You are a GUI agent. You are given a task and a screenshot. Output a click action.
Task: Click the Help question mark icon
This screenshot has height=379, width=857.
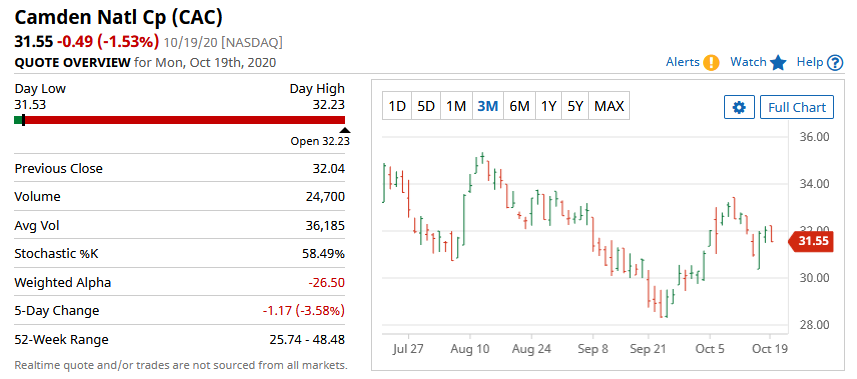835,63
